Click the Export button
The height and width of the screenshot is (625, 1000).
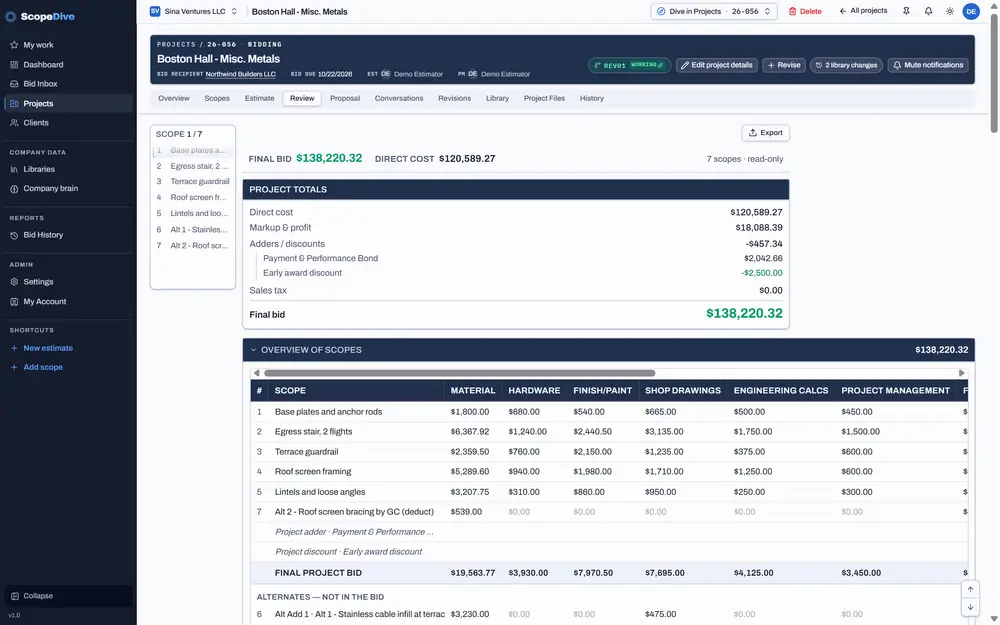(765, 133)
